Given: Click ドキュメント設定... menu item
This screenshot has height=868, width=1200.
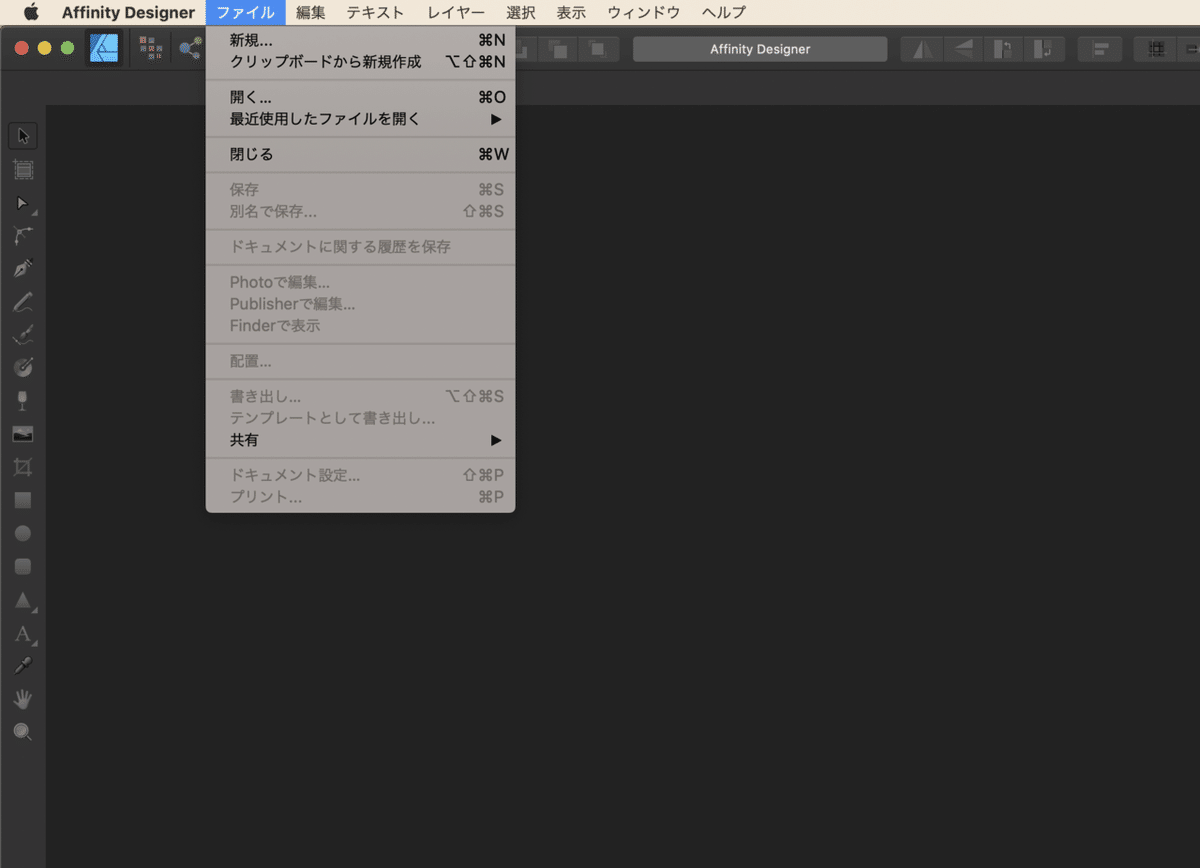Looking at the screenshot, I should [x=361, y=475].
